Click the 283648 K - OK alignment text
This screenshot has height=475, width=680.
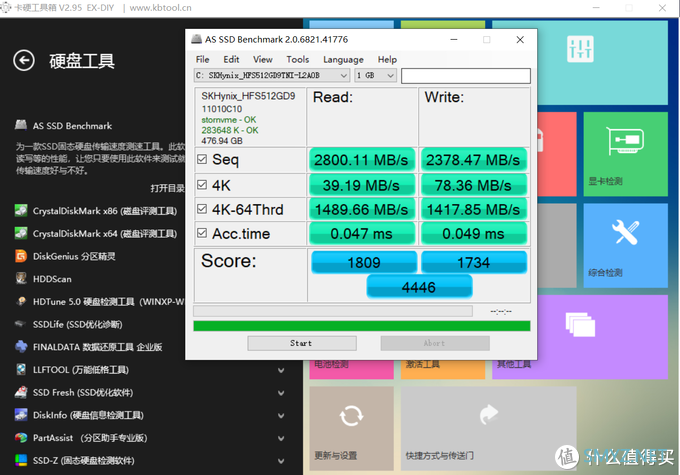coord(230,130)
